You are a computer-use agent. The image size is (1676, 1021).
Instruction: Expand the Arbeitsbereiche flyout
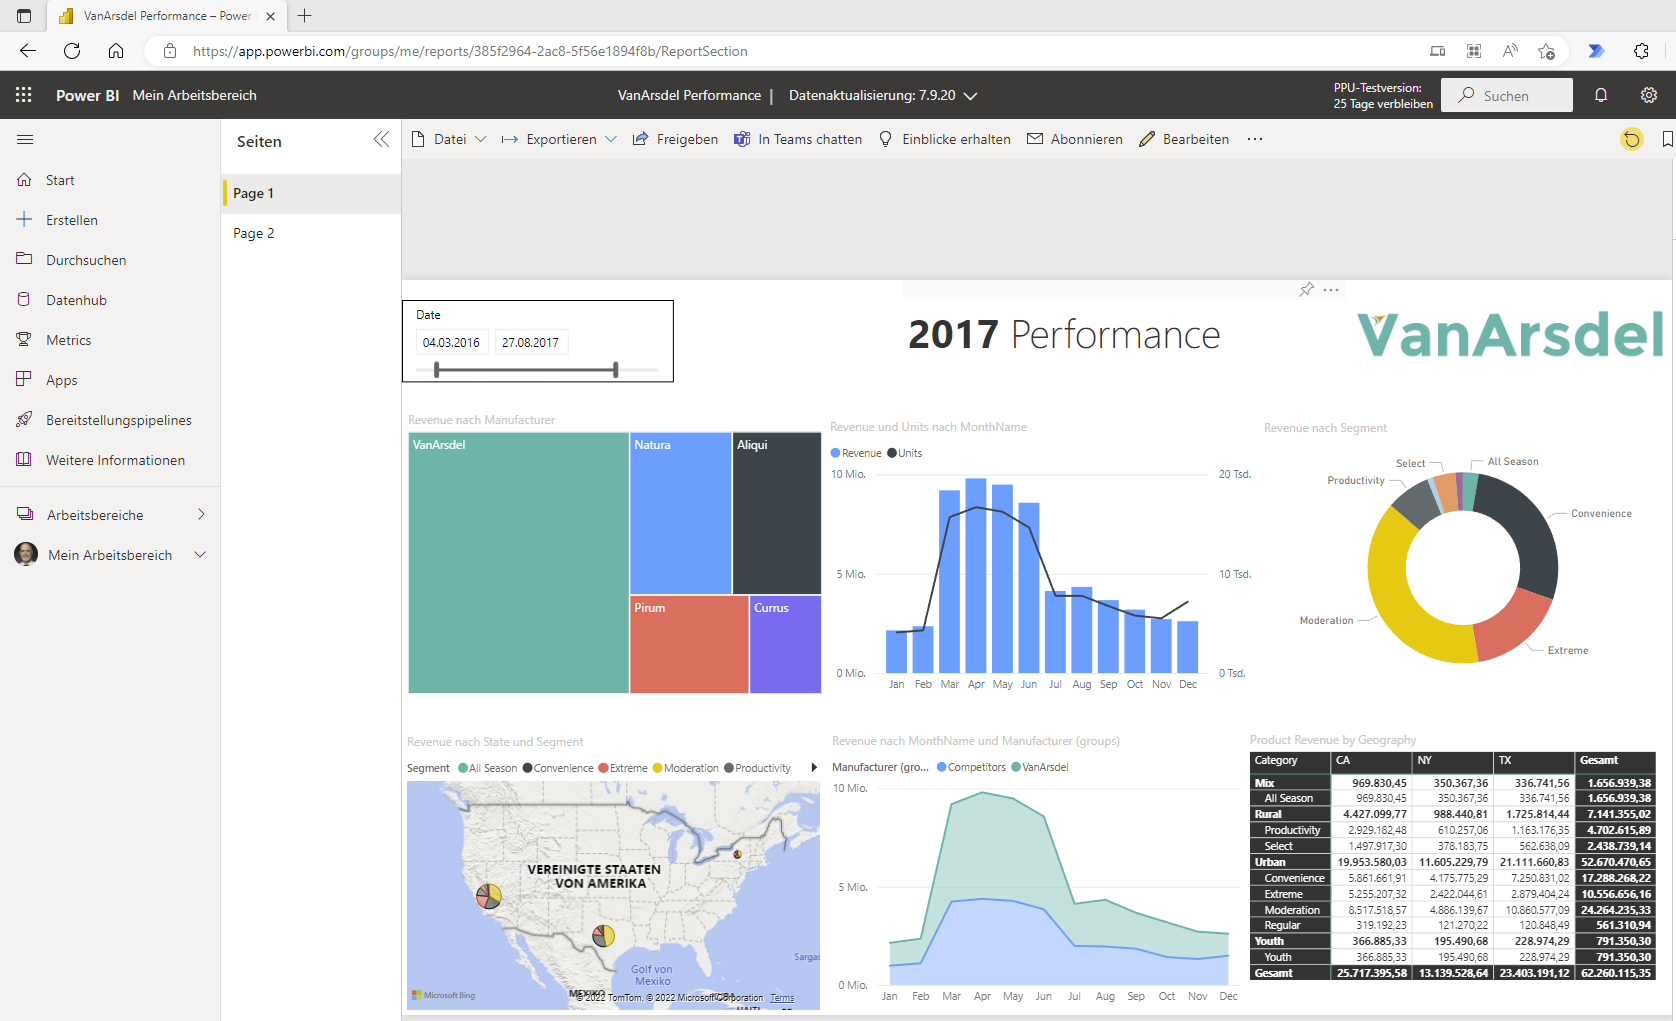(201, 515)
